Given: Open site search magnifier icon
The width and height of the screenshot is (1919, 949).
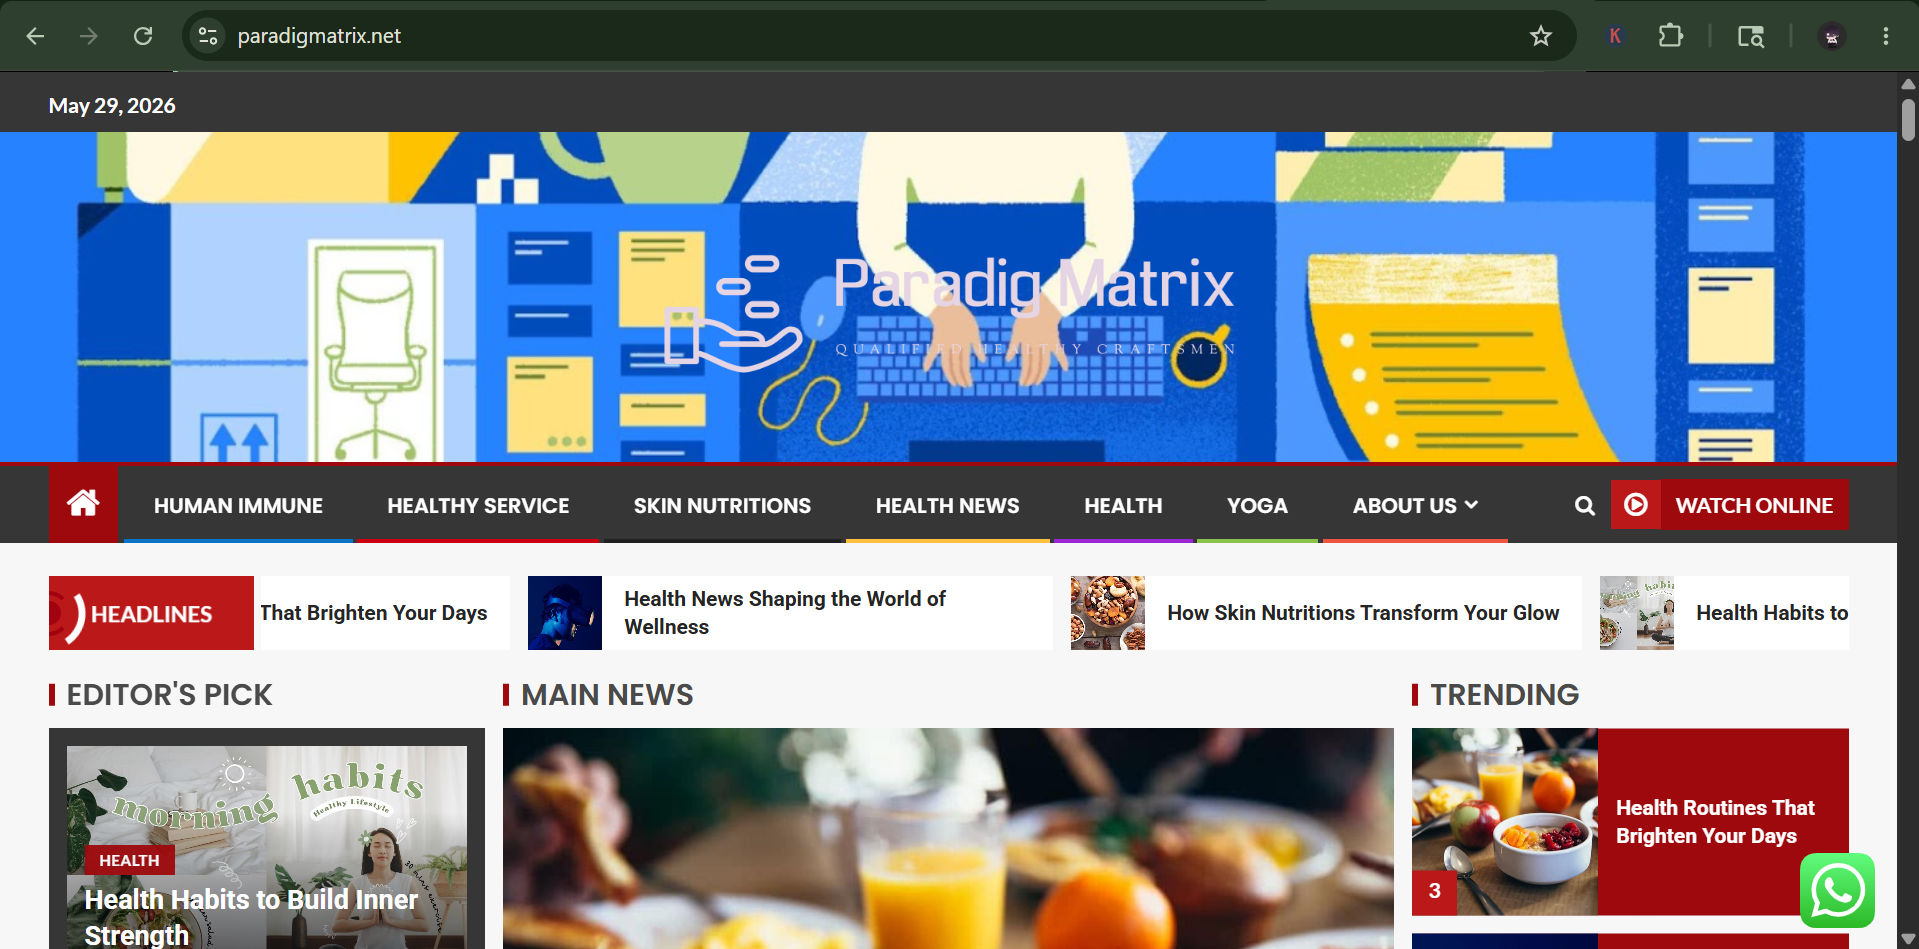Looking at the screenshot, I should pos(1584,506).
